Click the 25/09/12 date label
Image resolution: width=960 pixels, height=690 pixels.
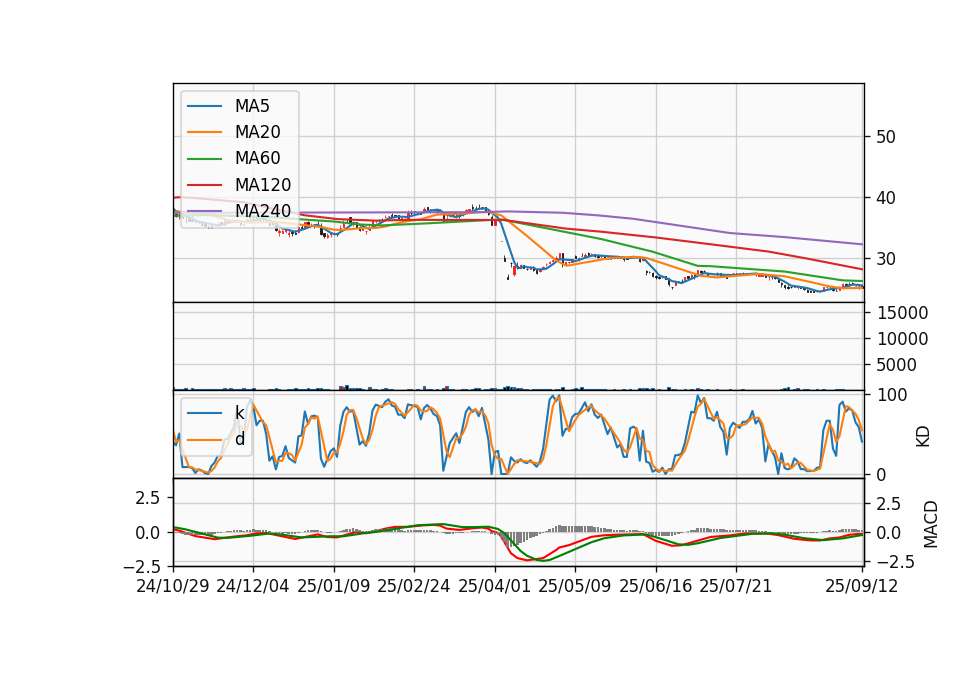[x=862, y=586]
